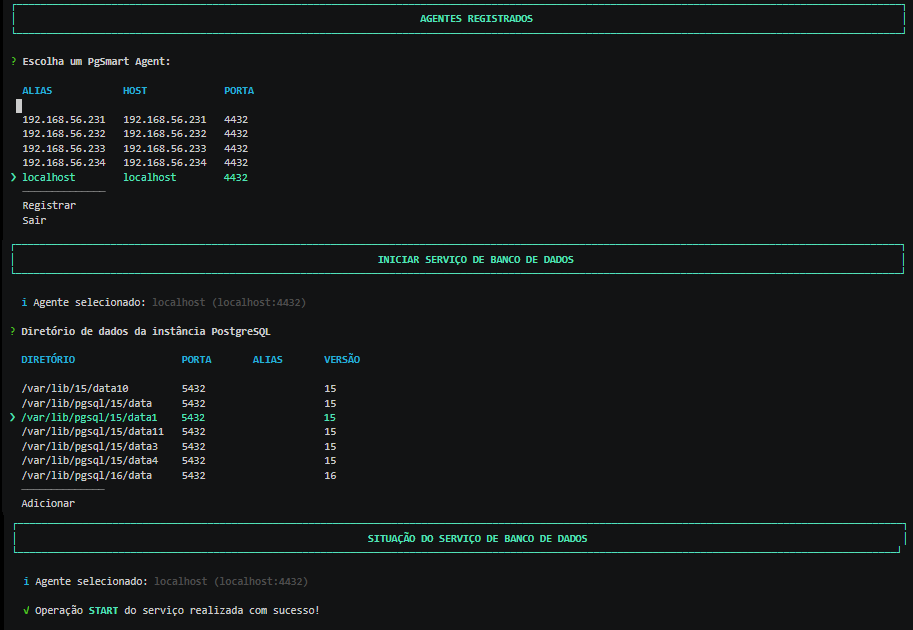Click port 4432 in the localhost row
The height and width of the screenshot is (630, 913).
236,177
